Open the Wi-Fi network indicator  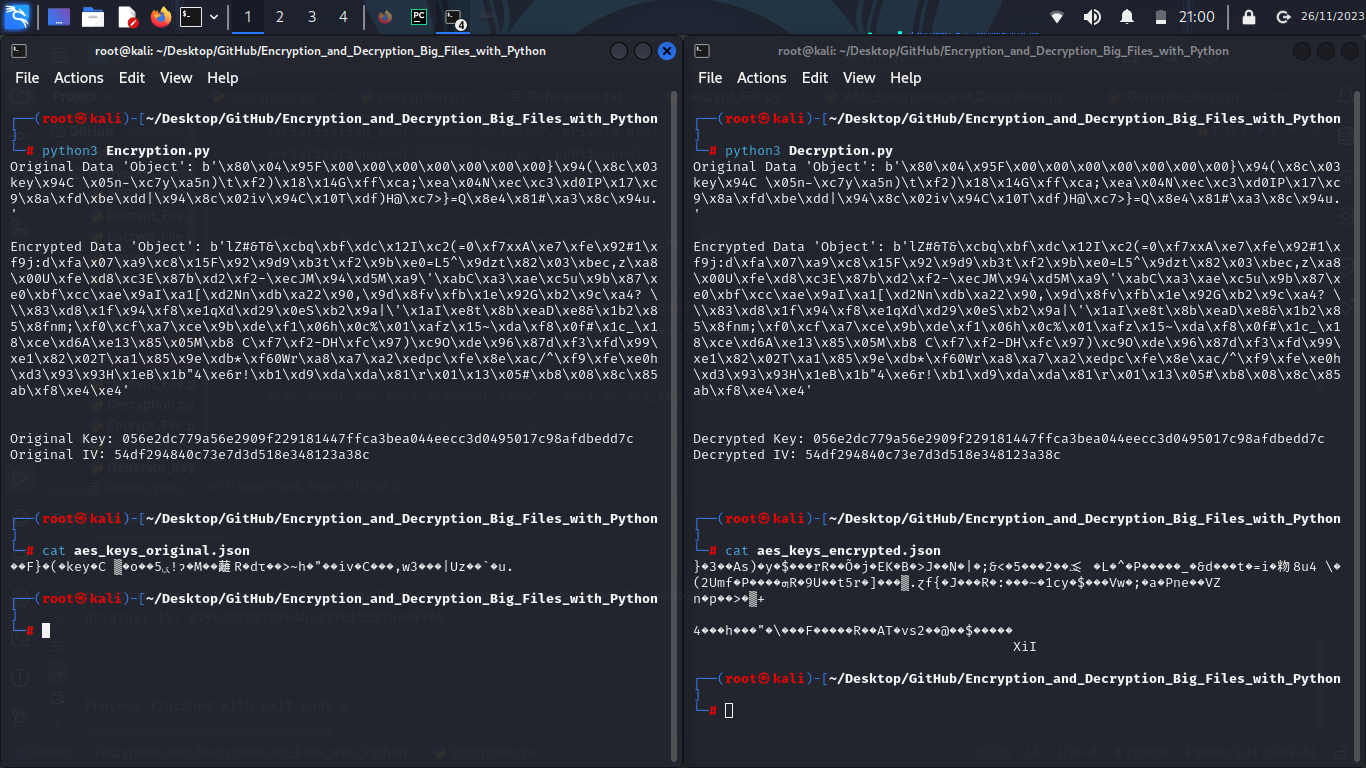point(1057,16)
